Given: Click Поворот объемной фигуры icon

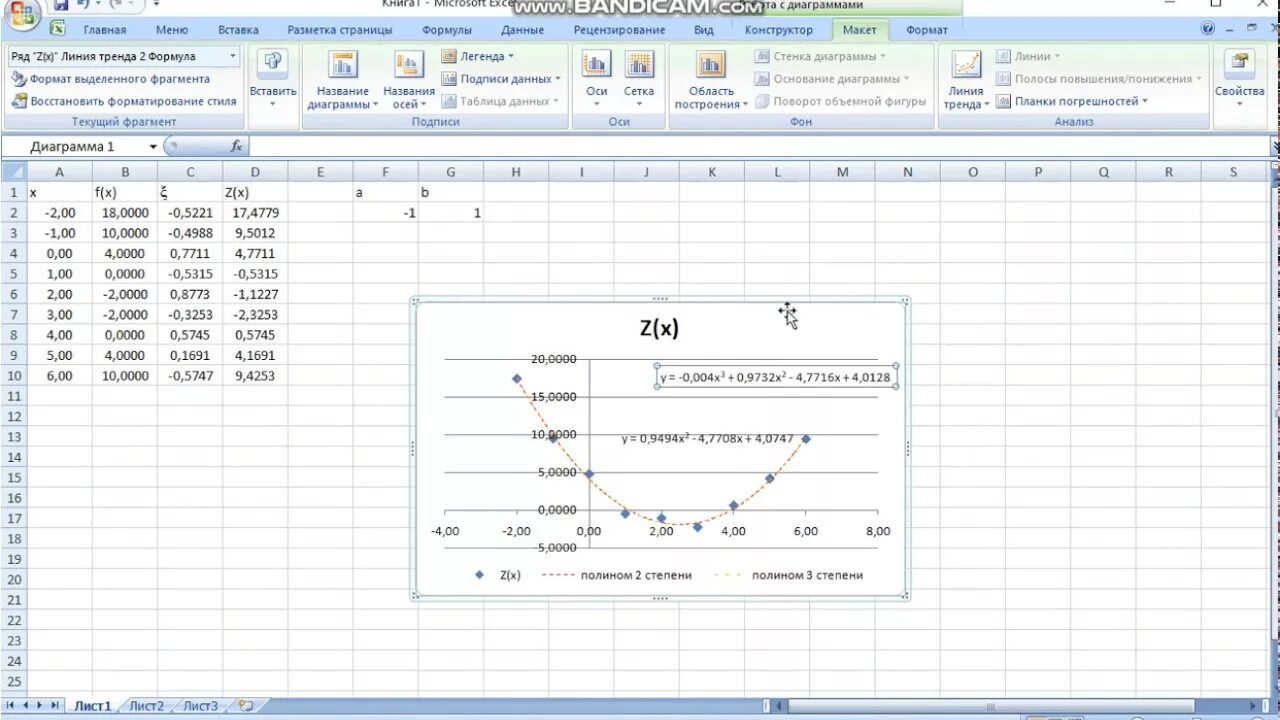Looking at the screenshot, I should point(763,101).
